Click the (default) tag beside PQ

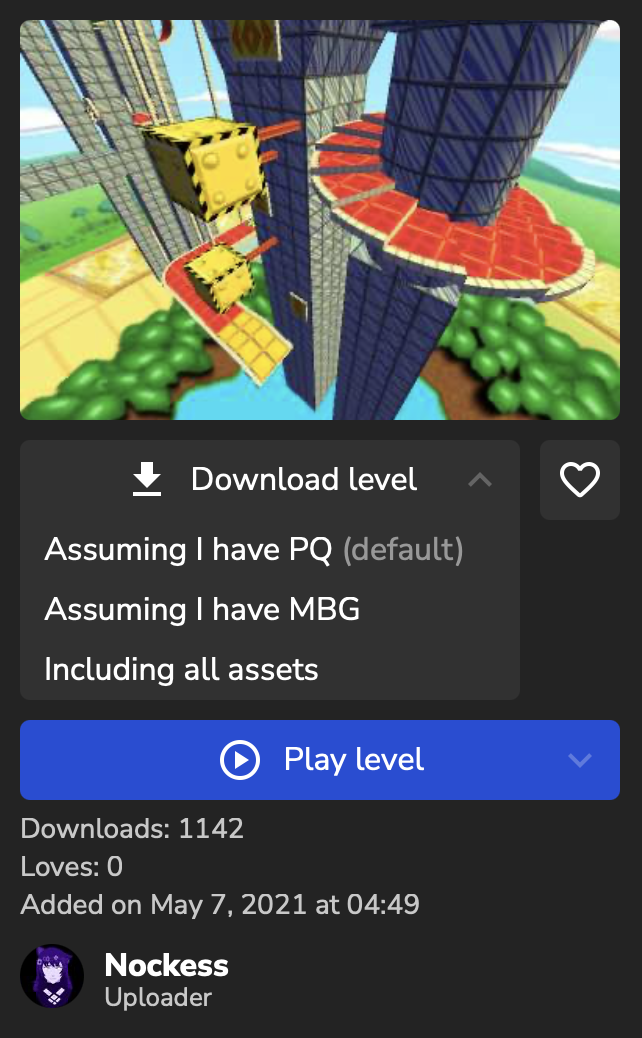point(403,550)
